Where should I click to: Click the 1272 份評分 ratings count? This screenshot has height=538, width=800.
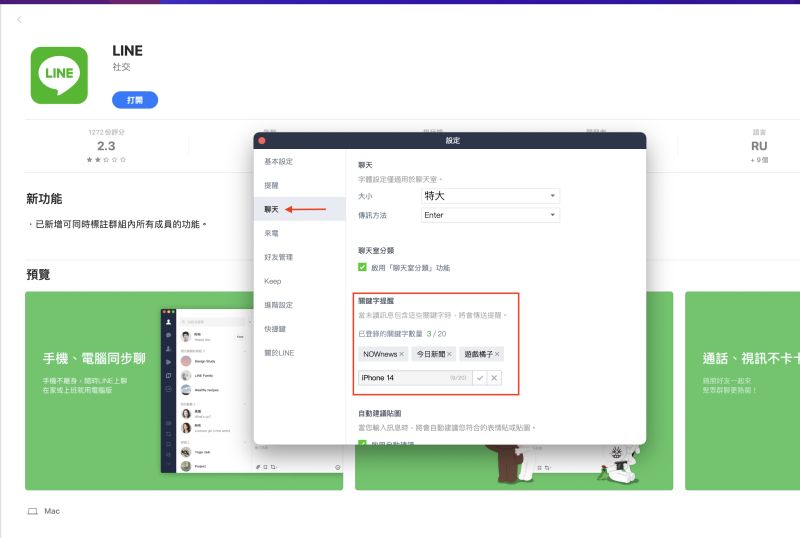pyautogui.click(x=106, y=132)
